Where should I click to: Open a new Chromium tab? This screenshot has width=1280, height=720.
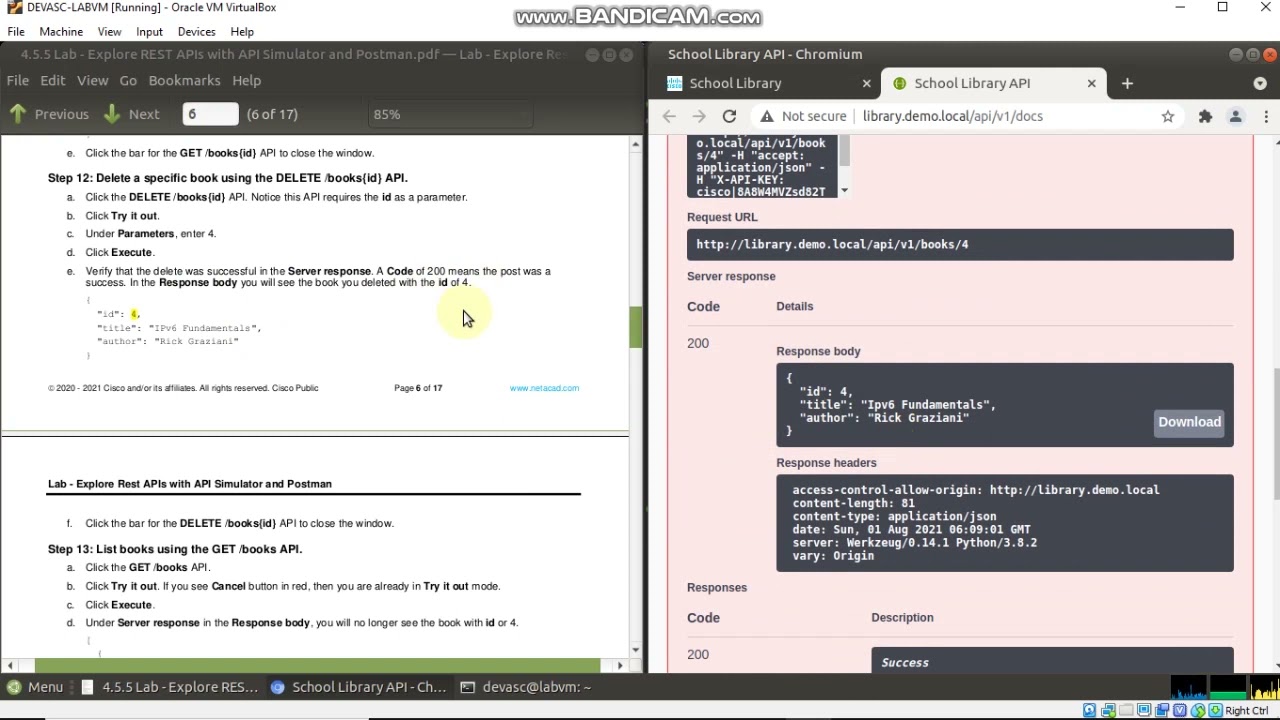tap(1127, 84)
